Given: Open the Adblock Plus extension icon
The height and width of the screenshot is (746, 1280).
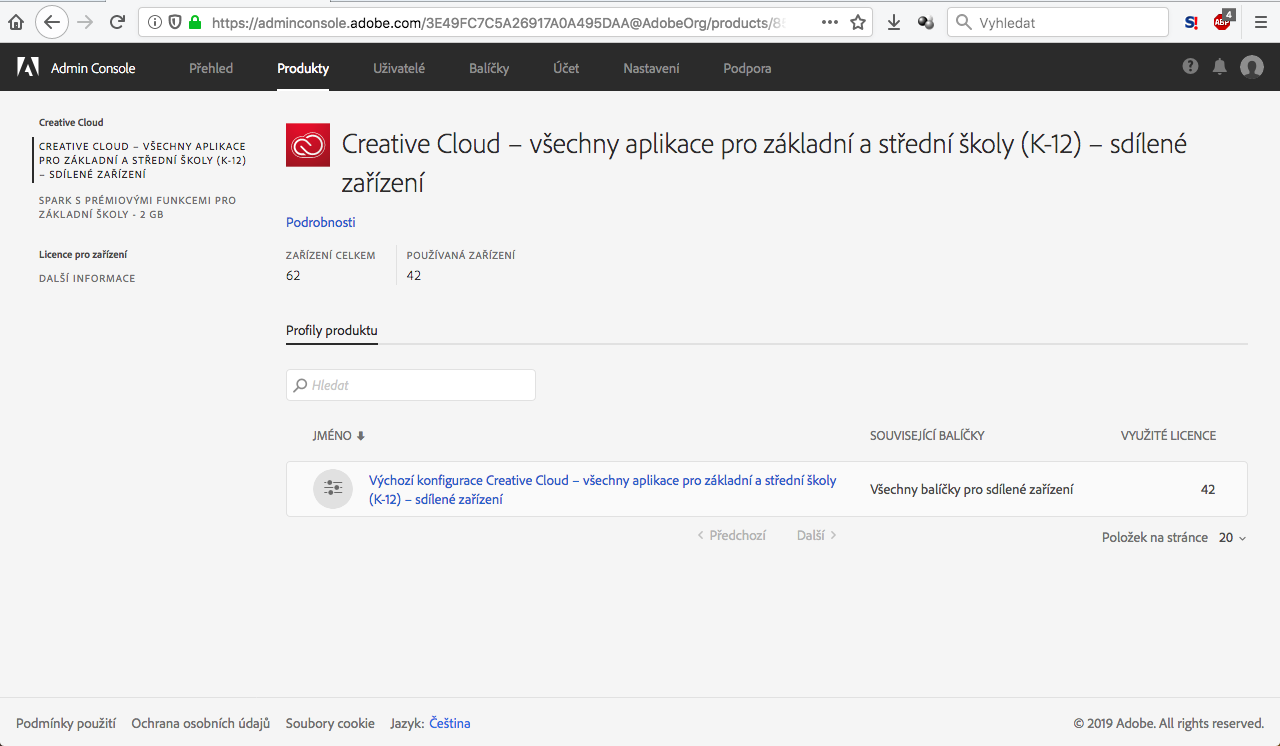Looking at the screenshot, I should pyautogui.click(x=1223, y=21).
